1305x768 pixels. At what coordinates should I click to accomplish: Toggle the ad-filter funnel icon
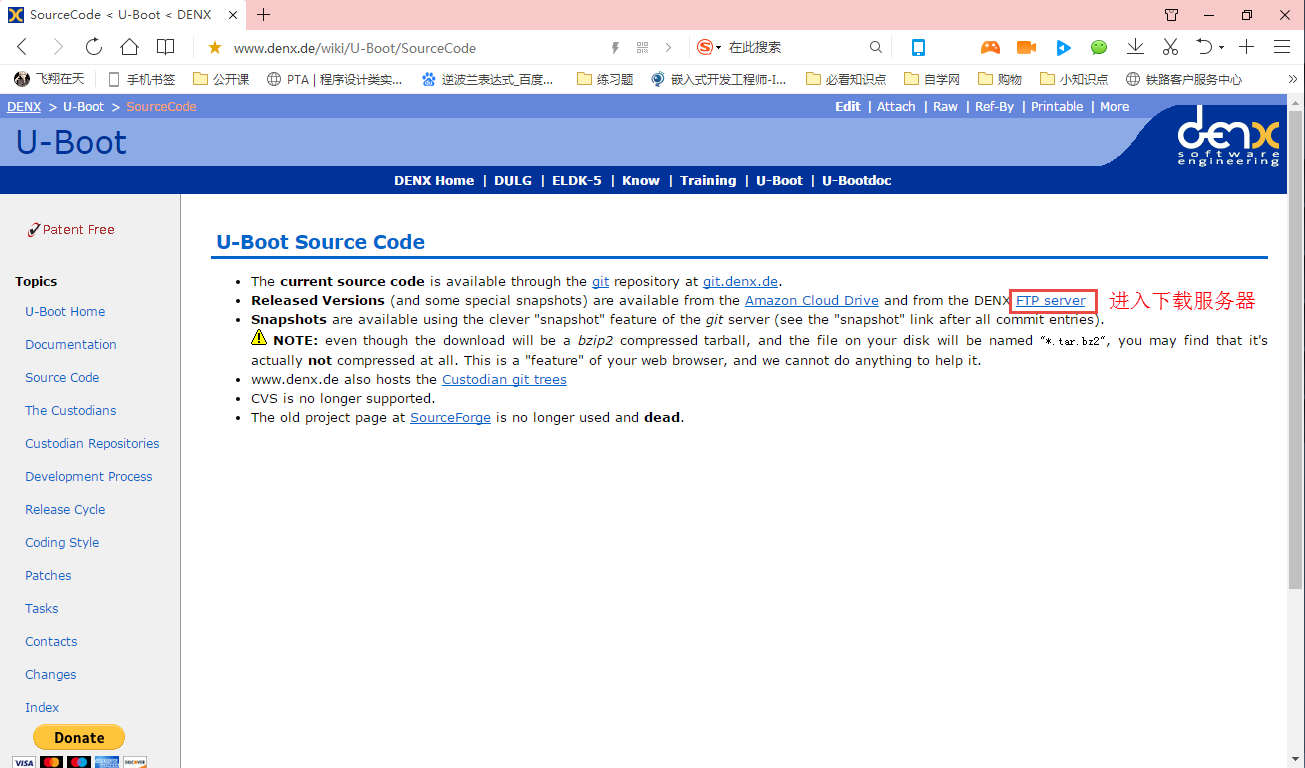coord(1171,15)
